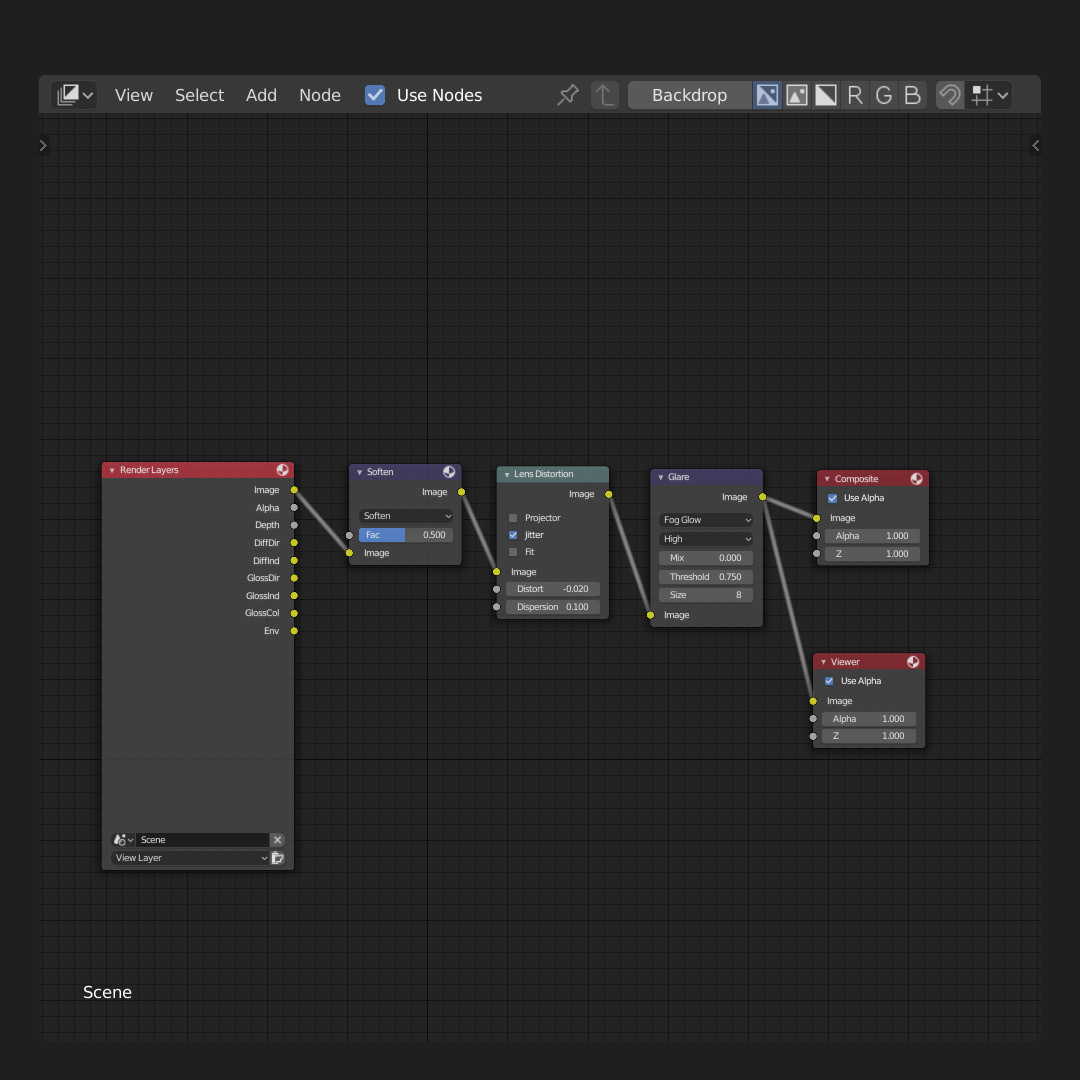The height and width of the screenshot is (1080, 1080).
Task: Click the Viewer Z value field
Action: [869, 737]
